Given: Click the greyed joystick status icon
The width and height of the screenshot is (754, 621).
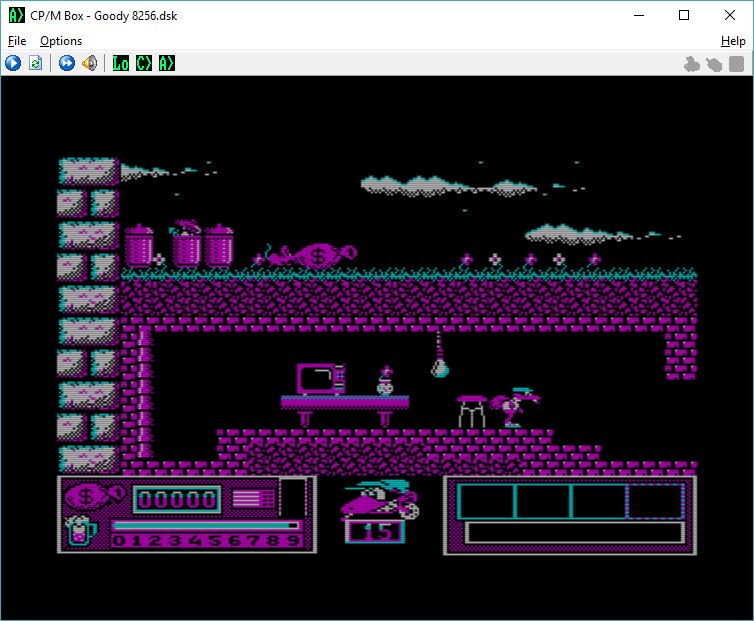Looking at the screenshot, I should click(x=692, y=64).
